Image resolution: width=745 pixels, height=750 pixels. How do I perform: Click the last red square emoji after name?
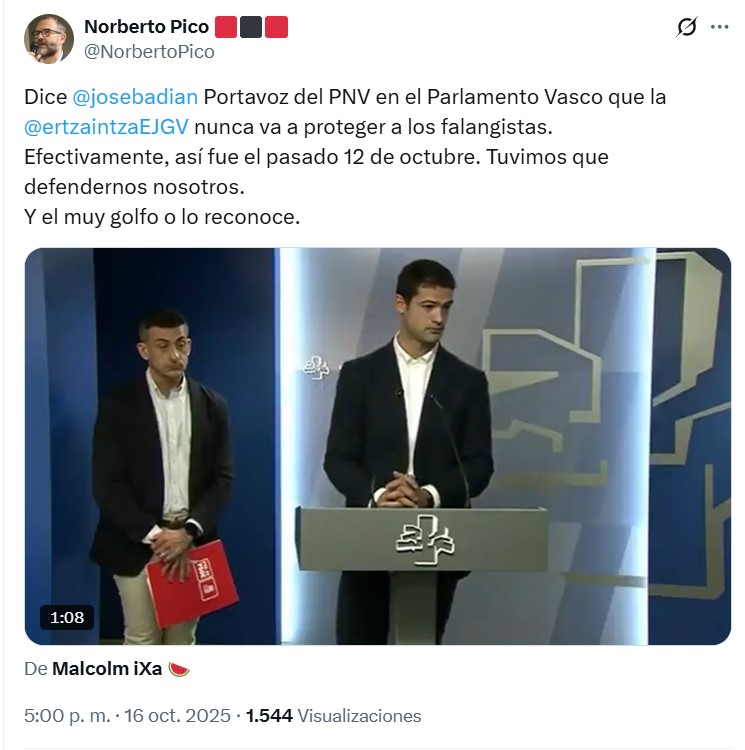[x=276, y=27]
